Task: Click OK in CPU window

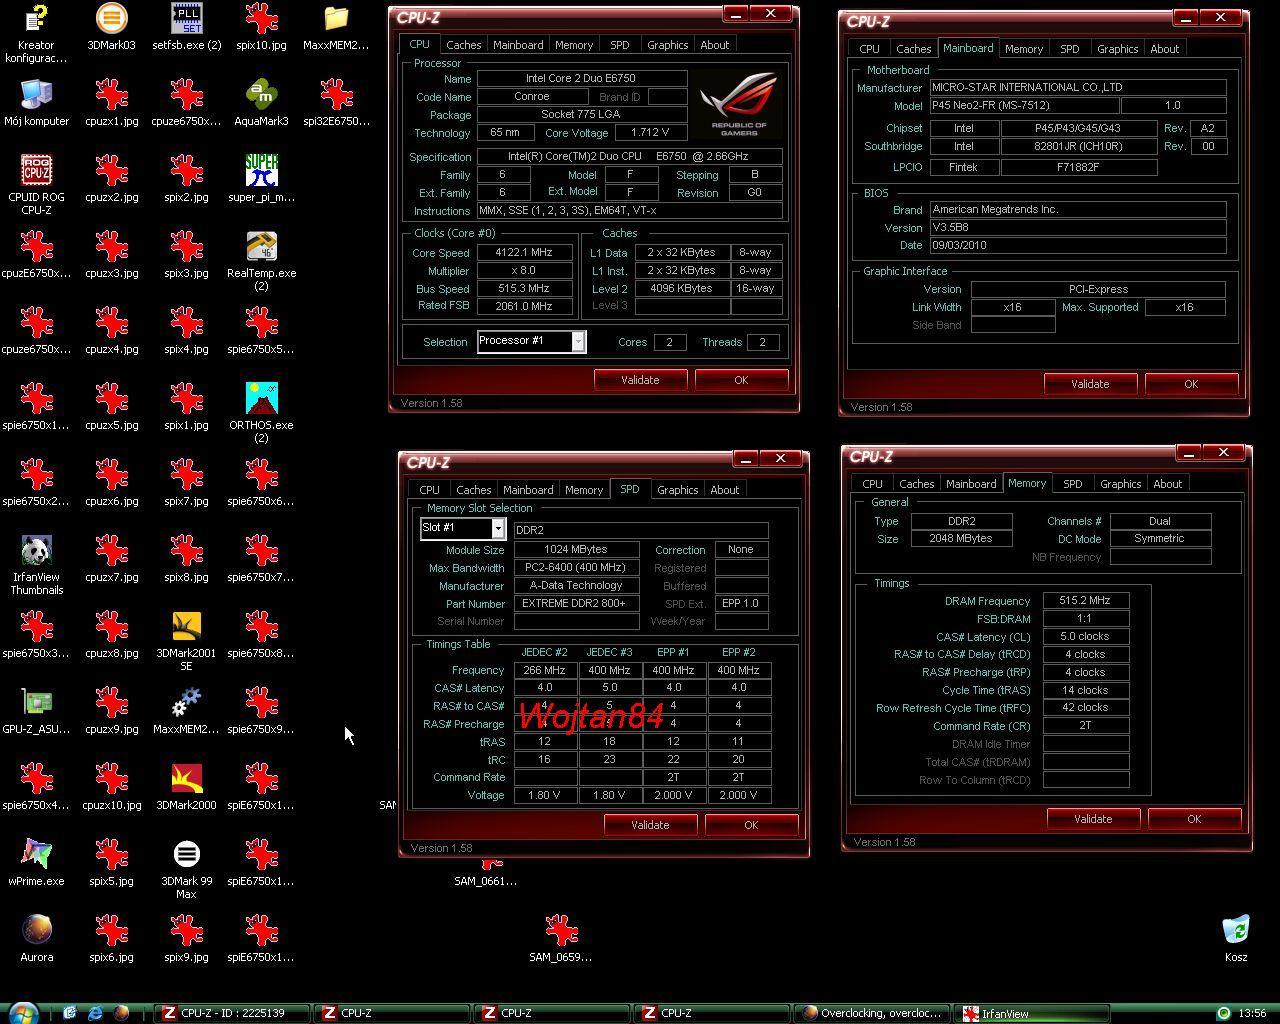Action: [x=741, y=380]
